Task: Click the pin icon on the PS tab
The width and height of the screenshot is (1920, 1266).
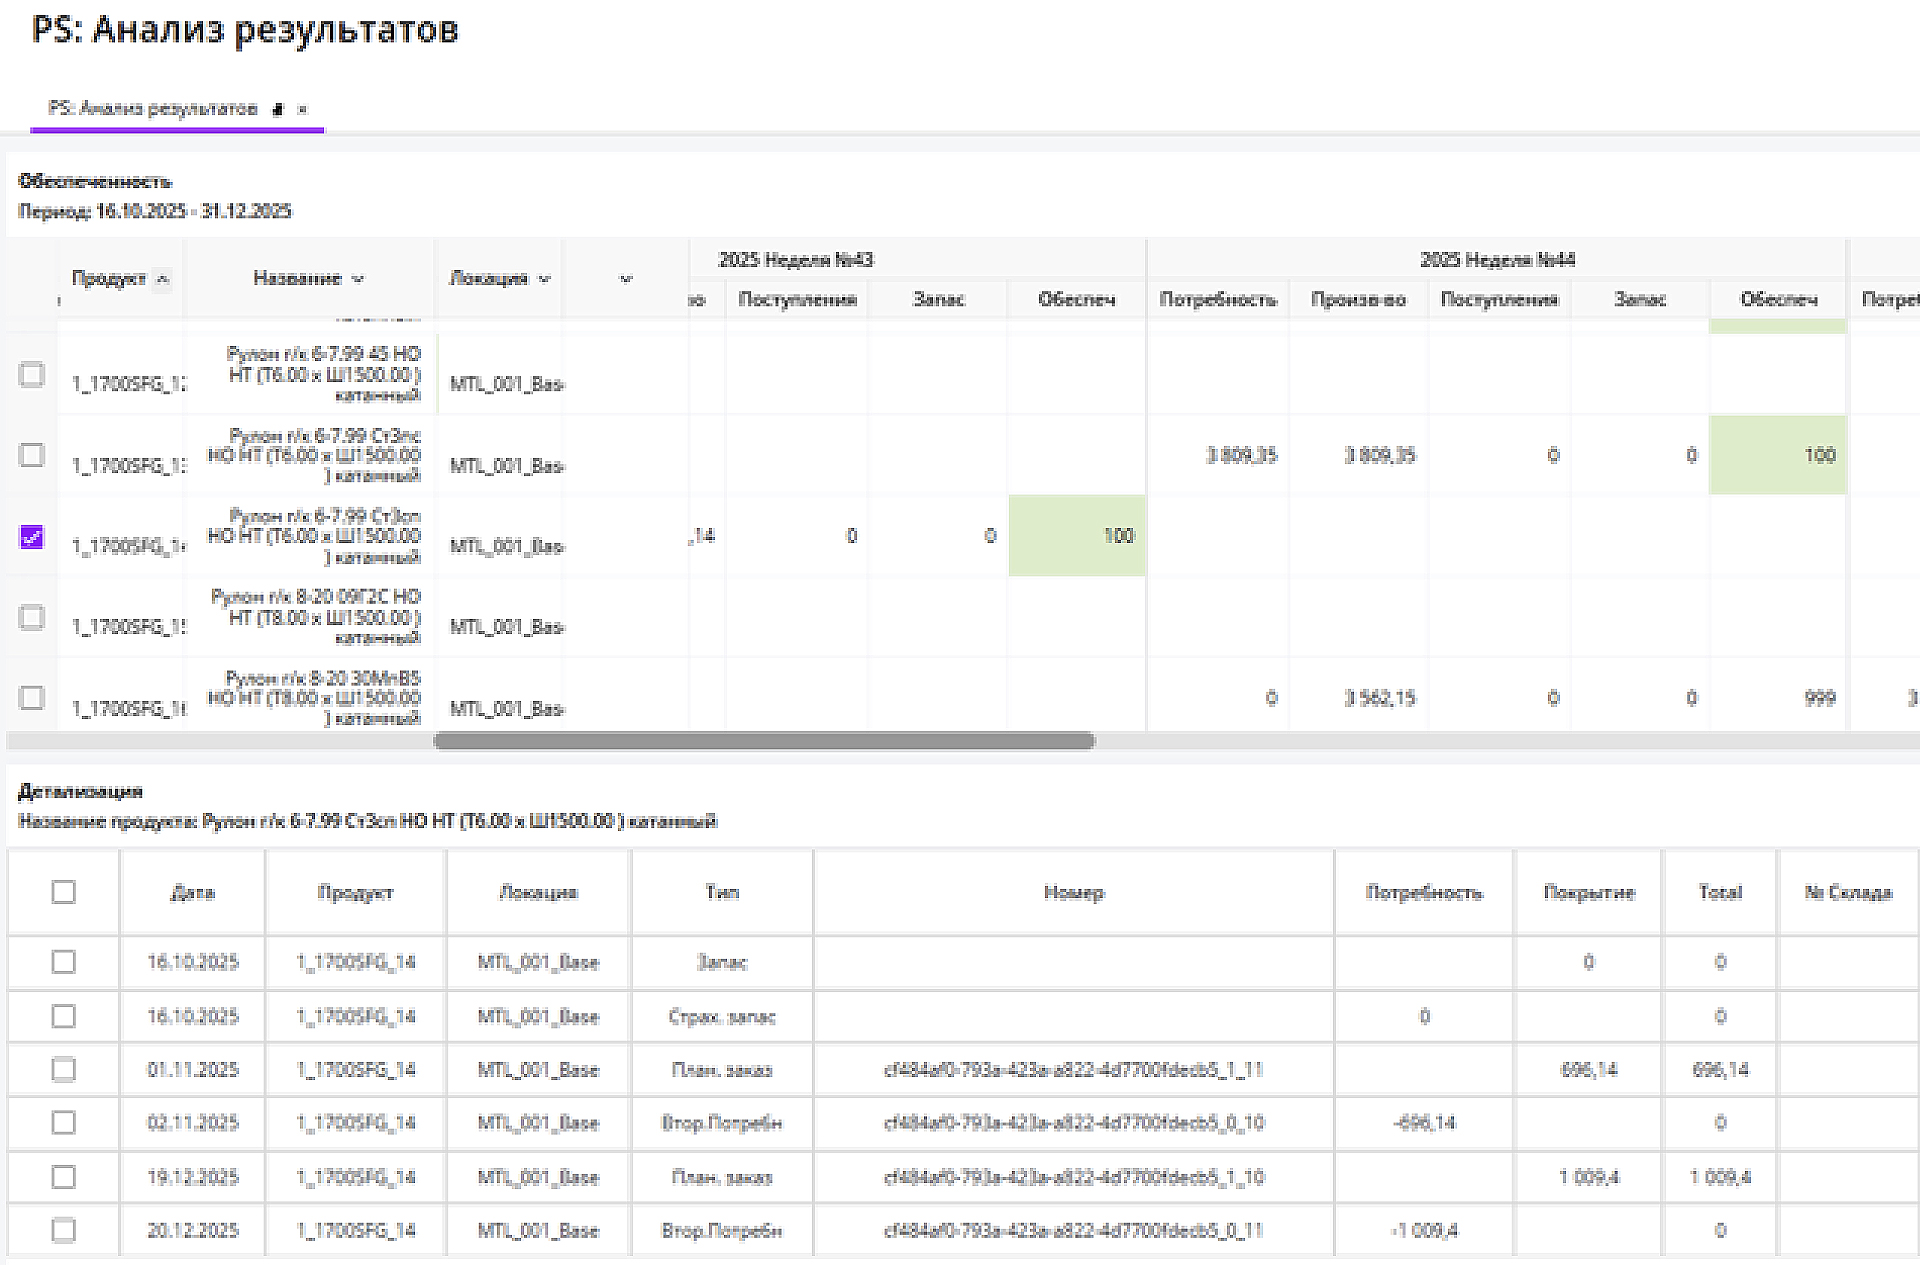Action: click(278, 109)
